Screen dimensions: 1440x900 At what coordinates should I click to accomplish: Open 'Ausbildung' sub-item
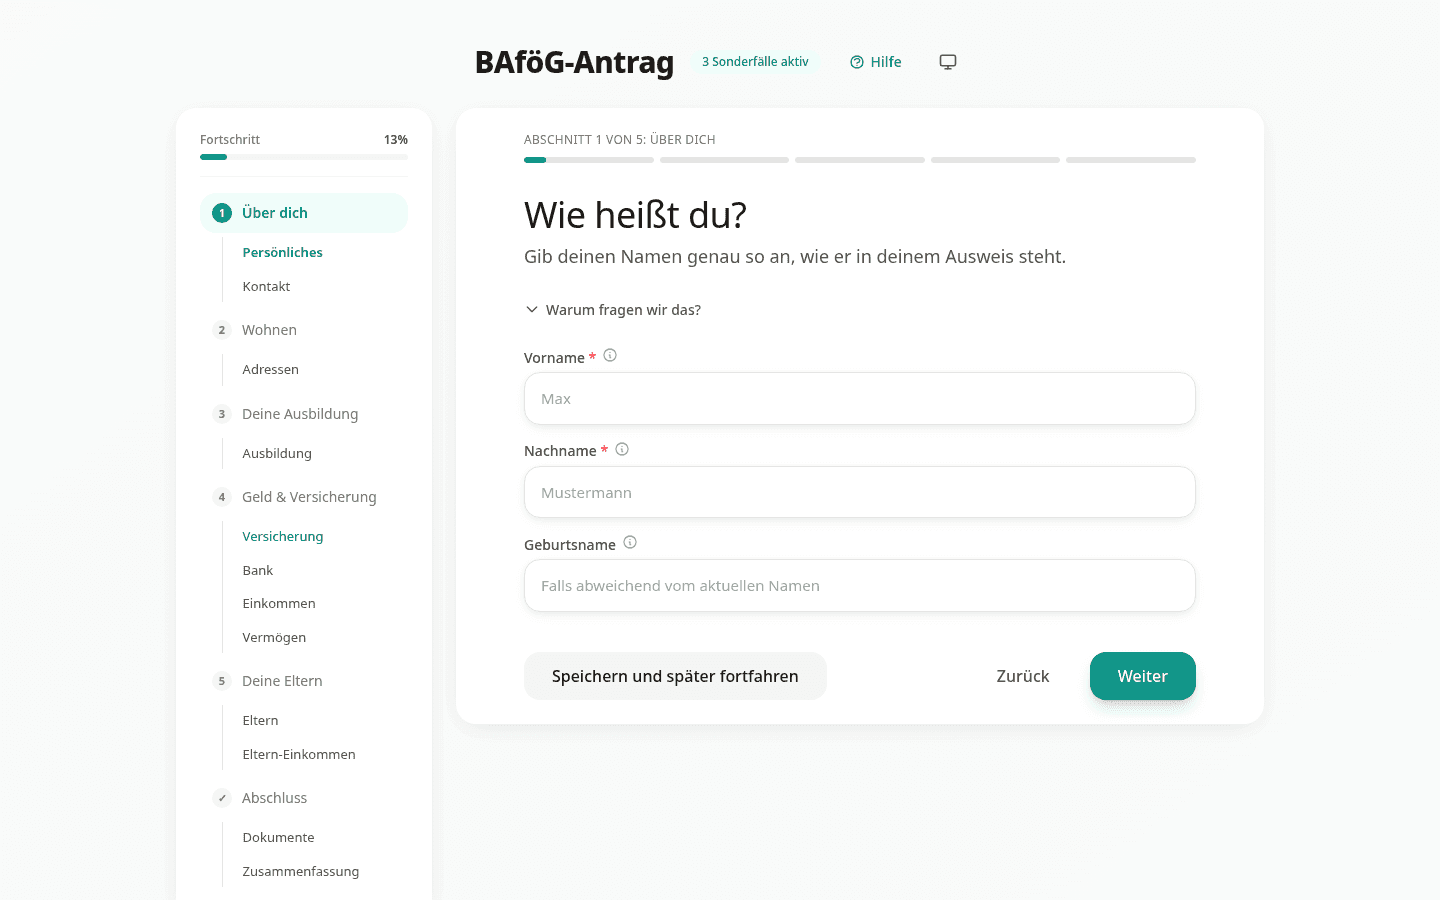point(277,453)
